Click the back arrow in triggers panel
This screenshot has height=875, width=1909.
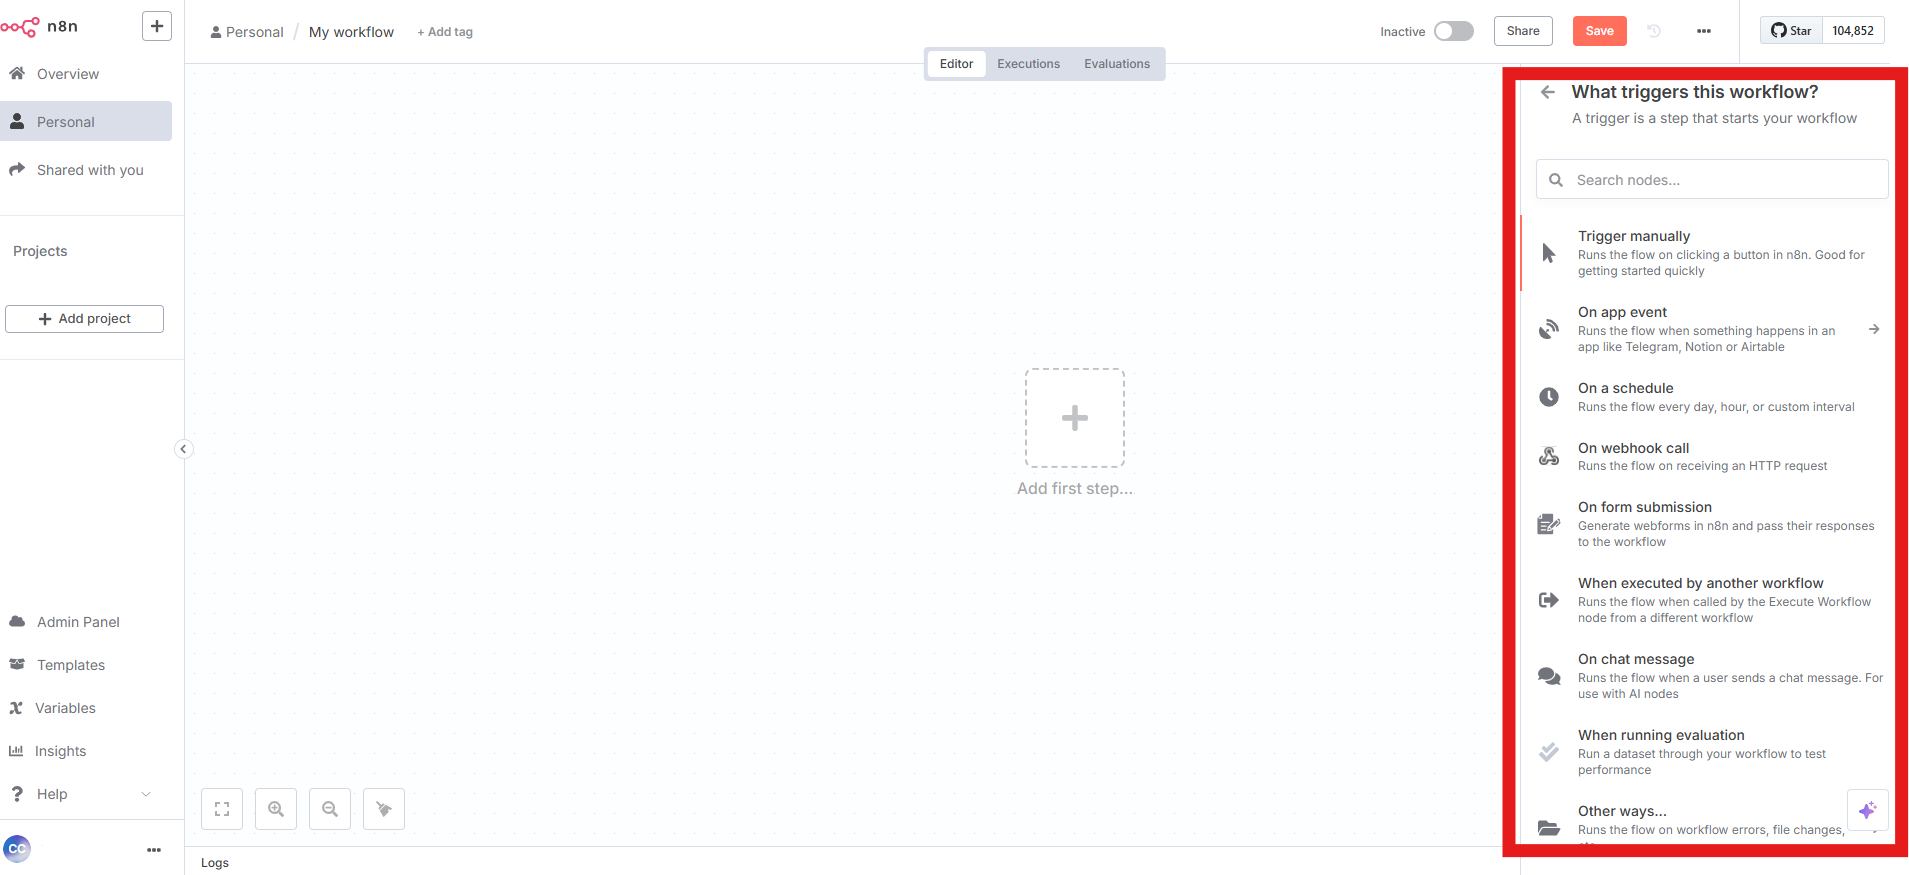click(1548, 92)
